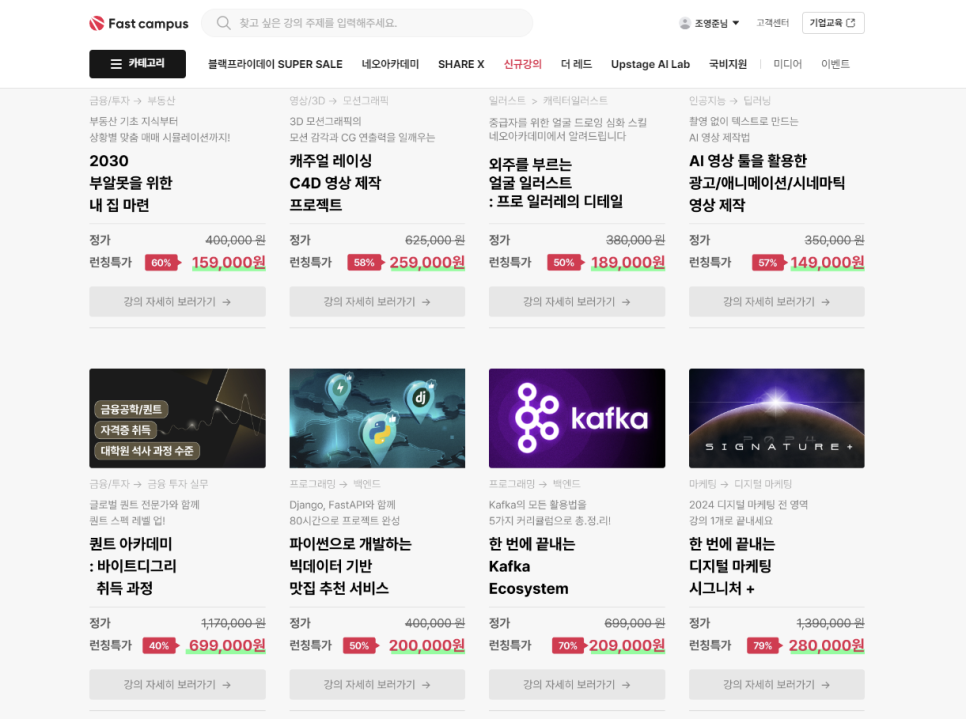Open the kafka purple thumbnail
This screenshot has height=719, width=966.
(577, 418)
